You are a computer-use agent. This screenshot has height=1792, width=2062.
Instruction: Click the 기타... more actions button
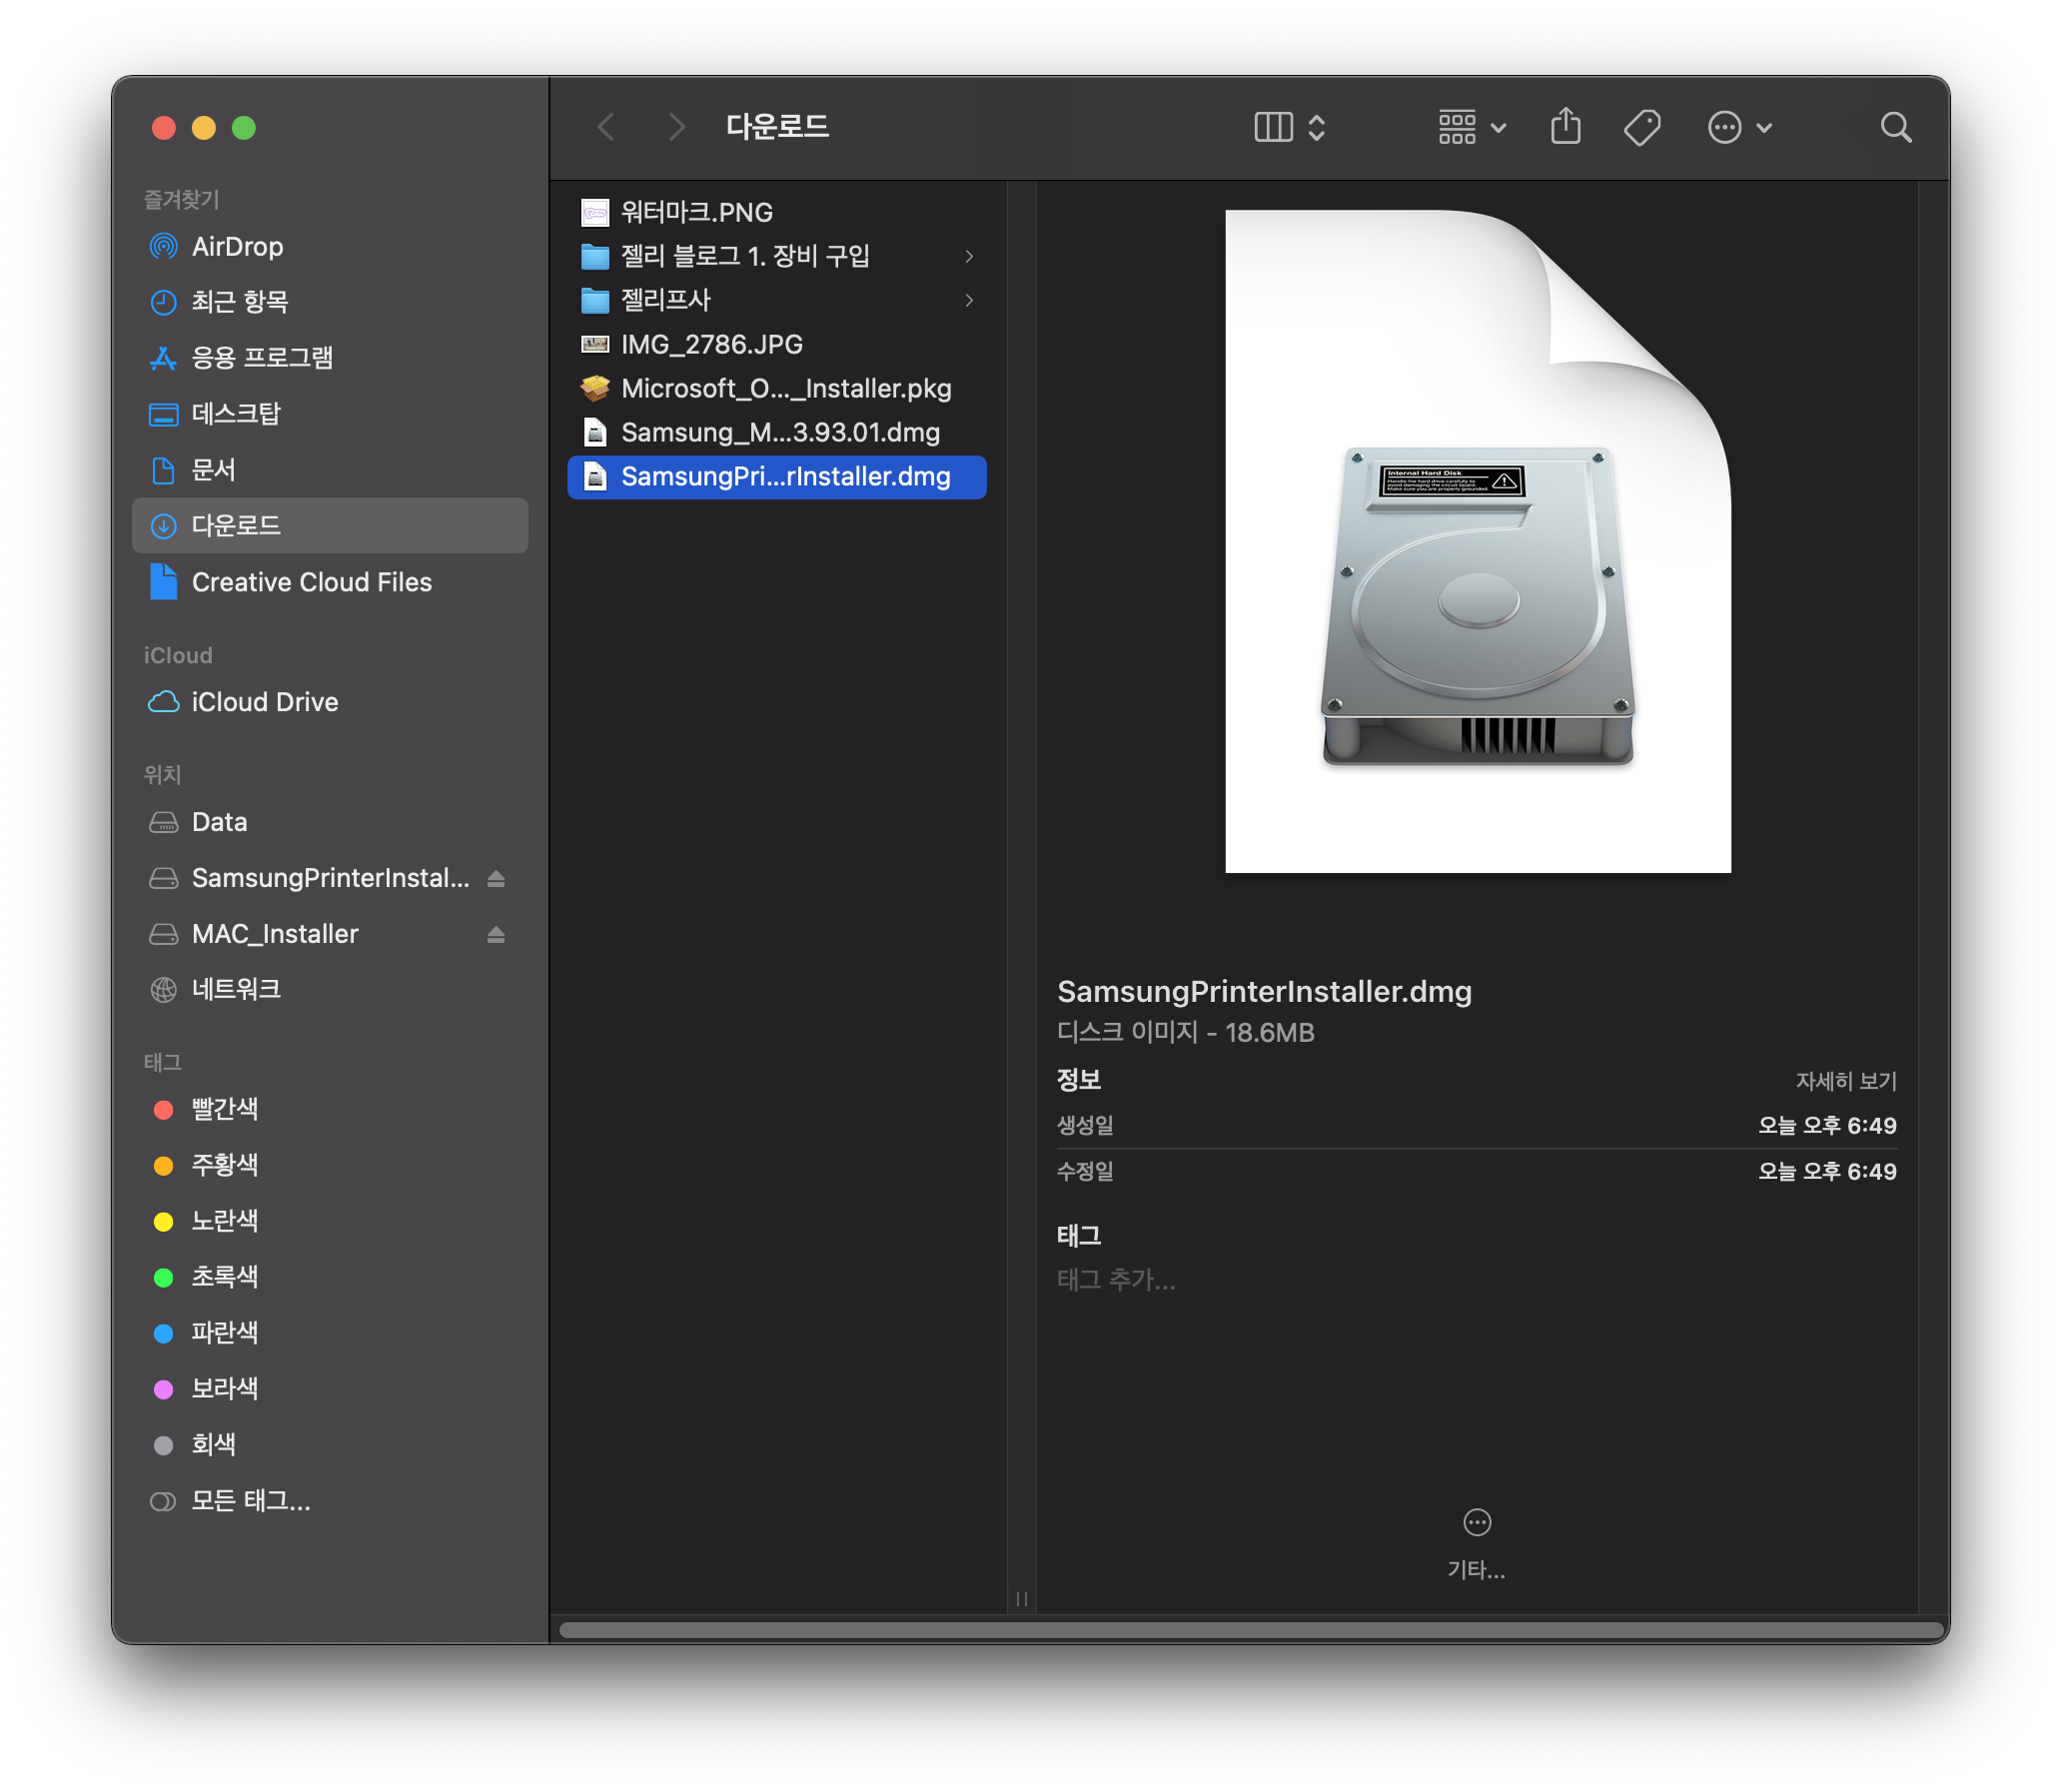coord(1476,1543)
